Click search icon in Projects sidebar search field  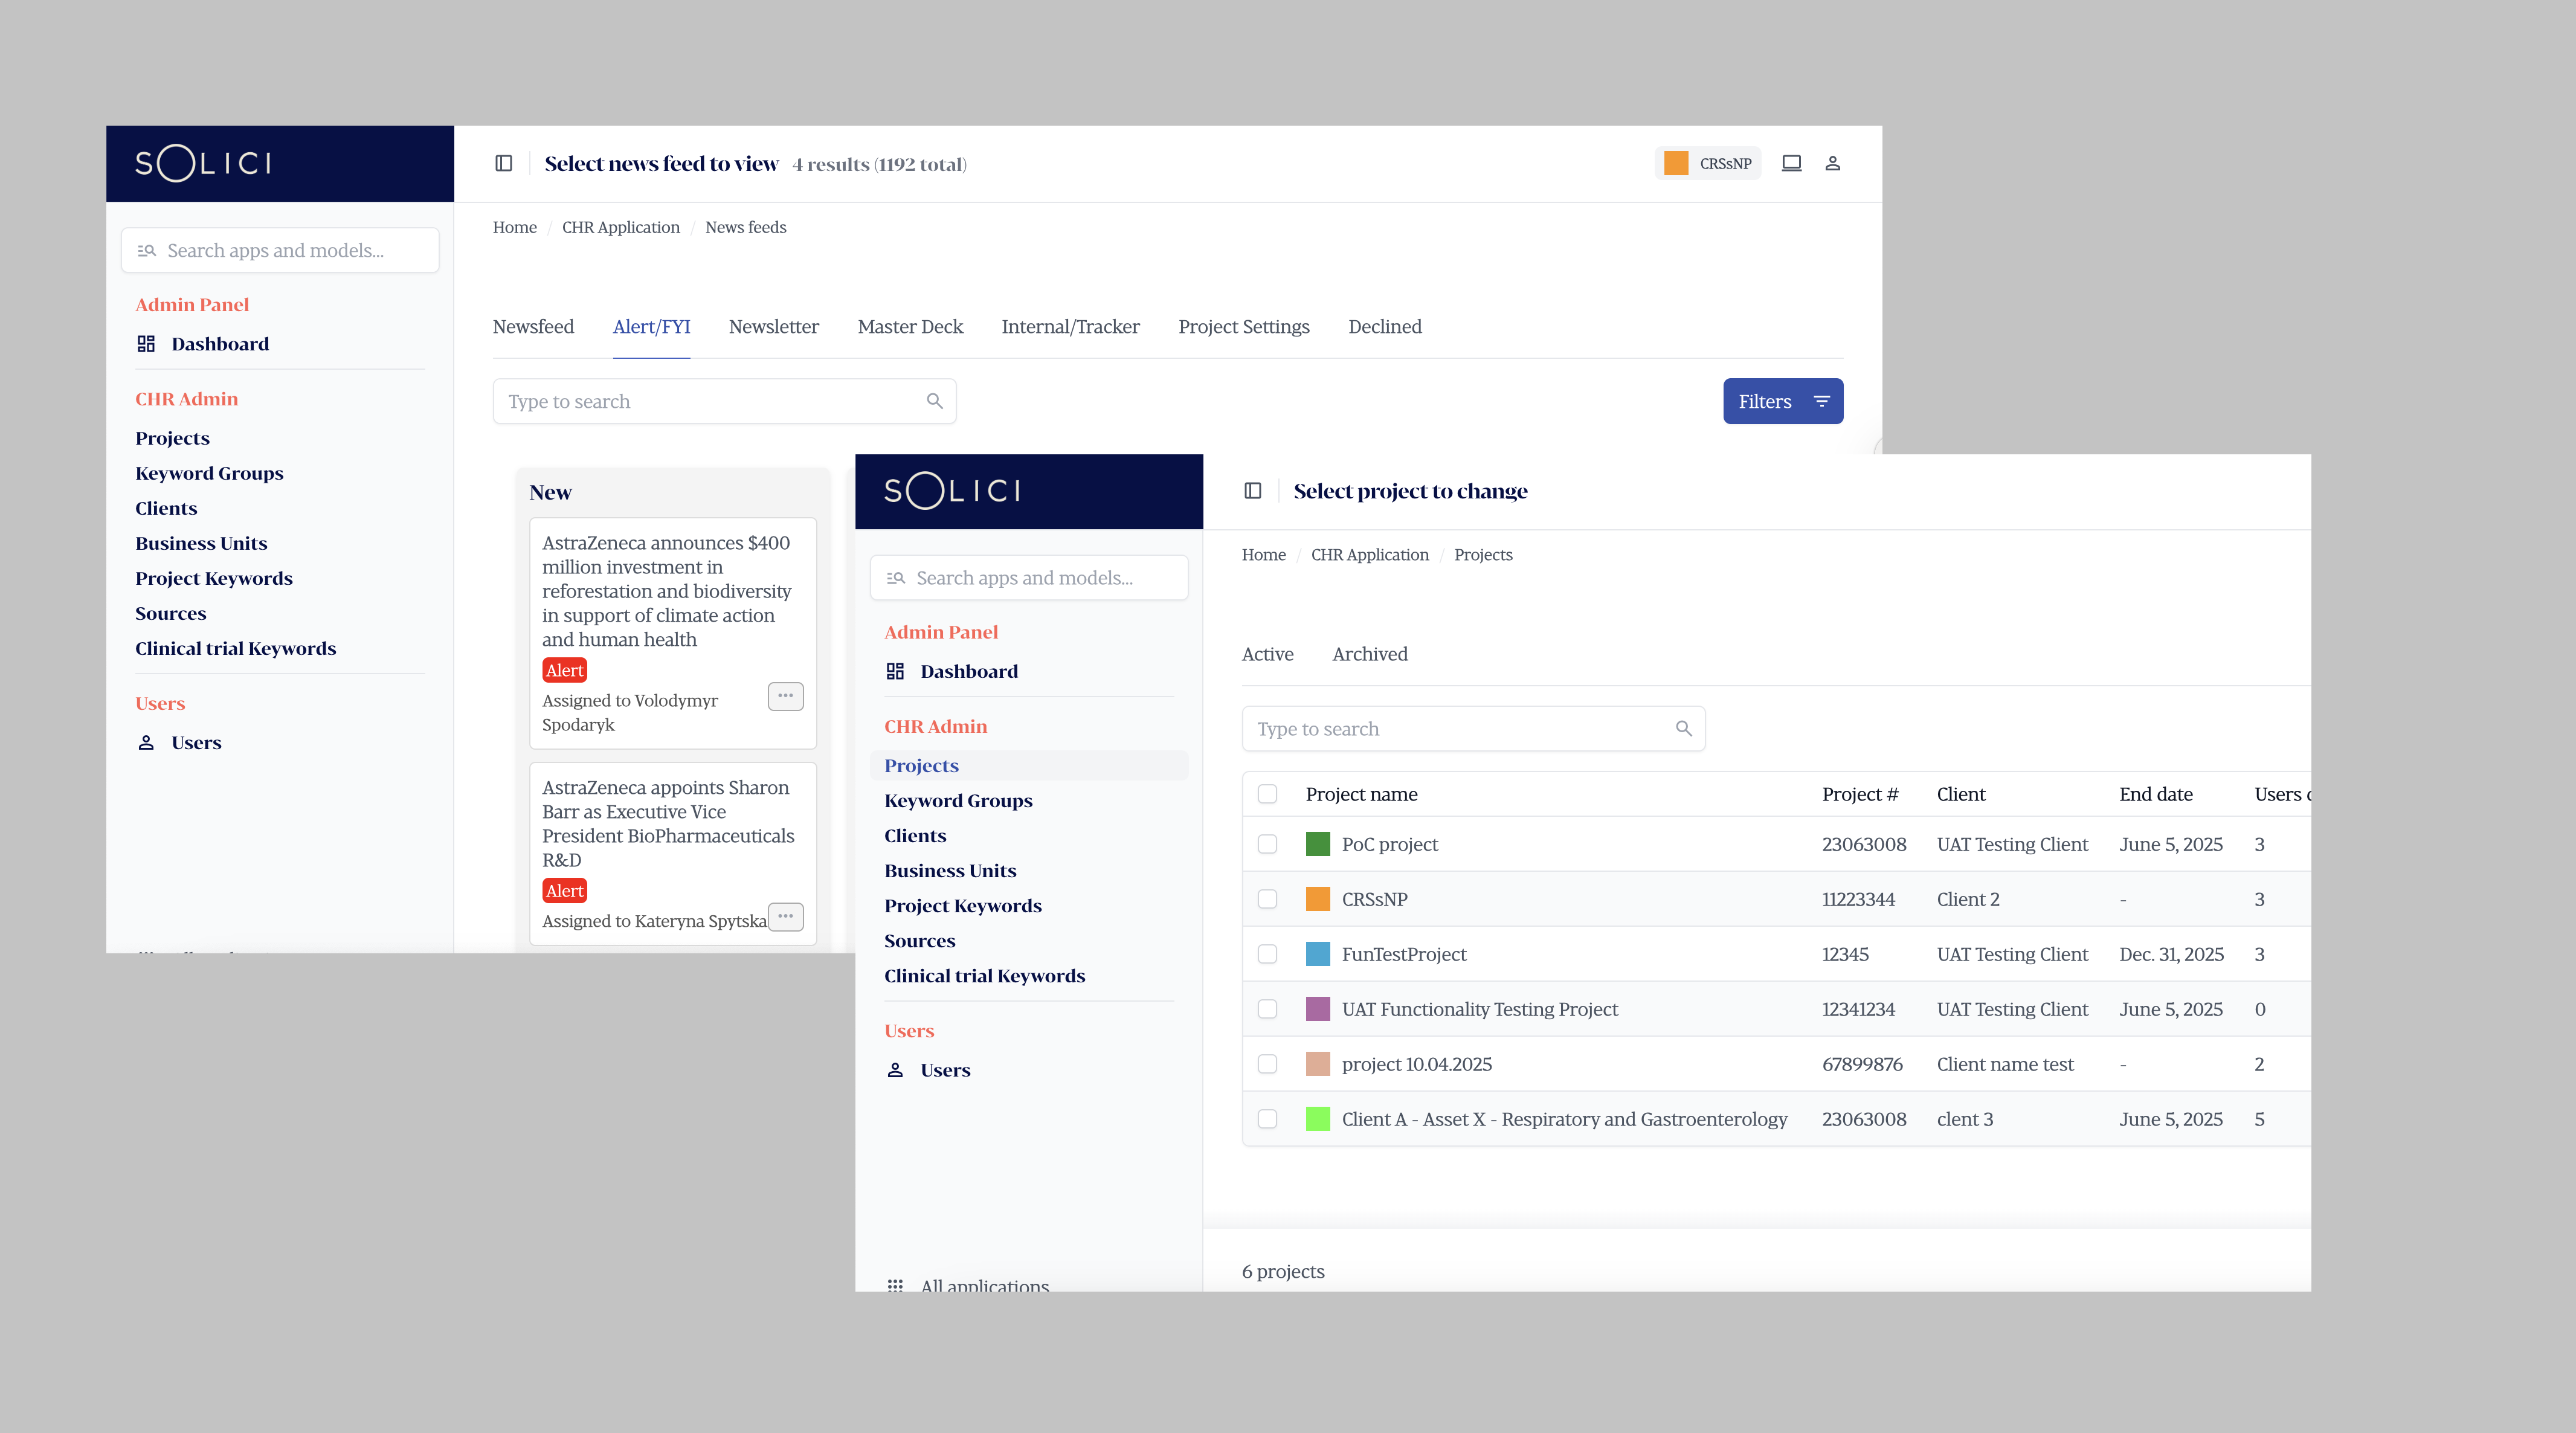pos(896,578)
